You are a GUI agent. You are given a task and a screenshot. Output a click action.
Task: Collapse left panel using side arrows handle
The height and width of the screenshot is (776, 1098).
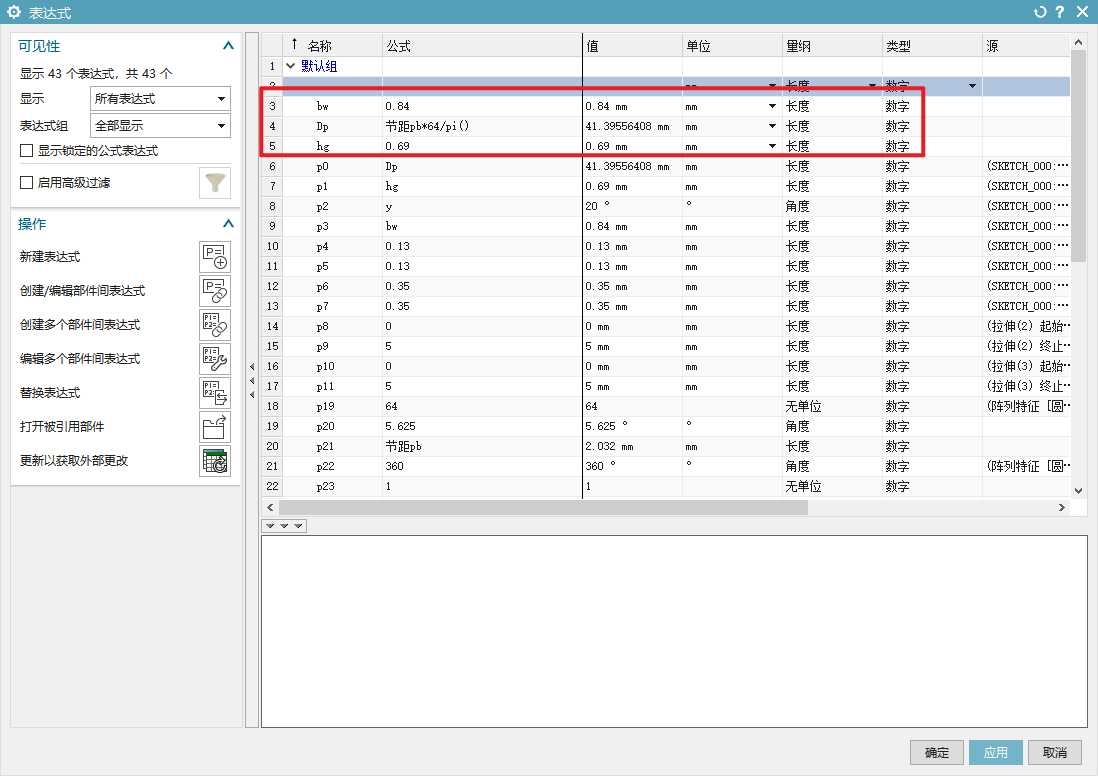[x=252, y=380]
